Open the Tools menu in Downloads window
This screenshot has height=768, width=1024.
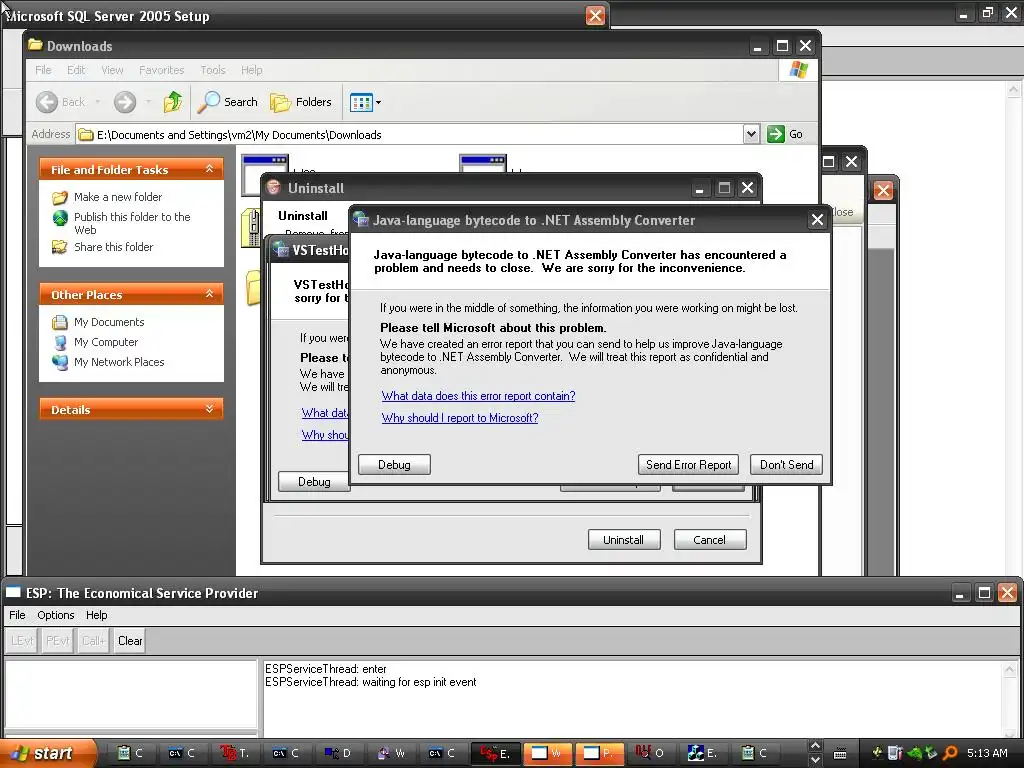tap(212, 70)
